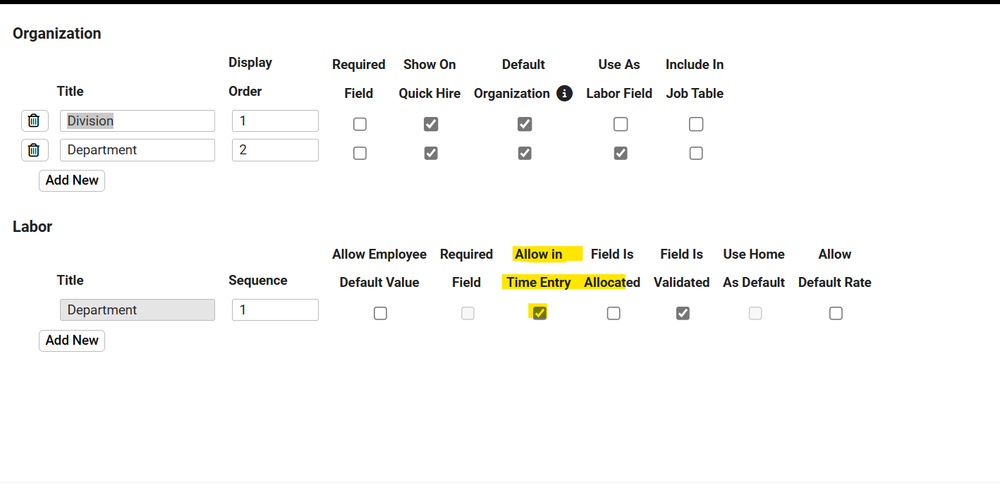Check Allow Default Rate checkbox

click(836, 313)
